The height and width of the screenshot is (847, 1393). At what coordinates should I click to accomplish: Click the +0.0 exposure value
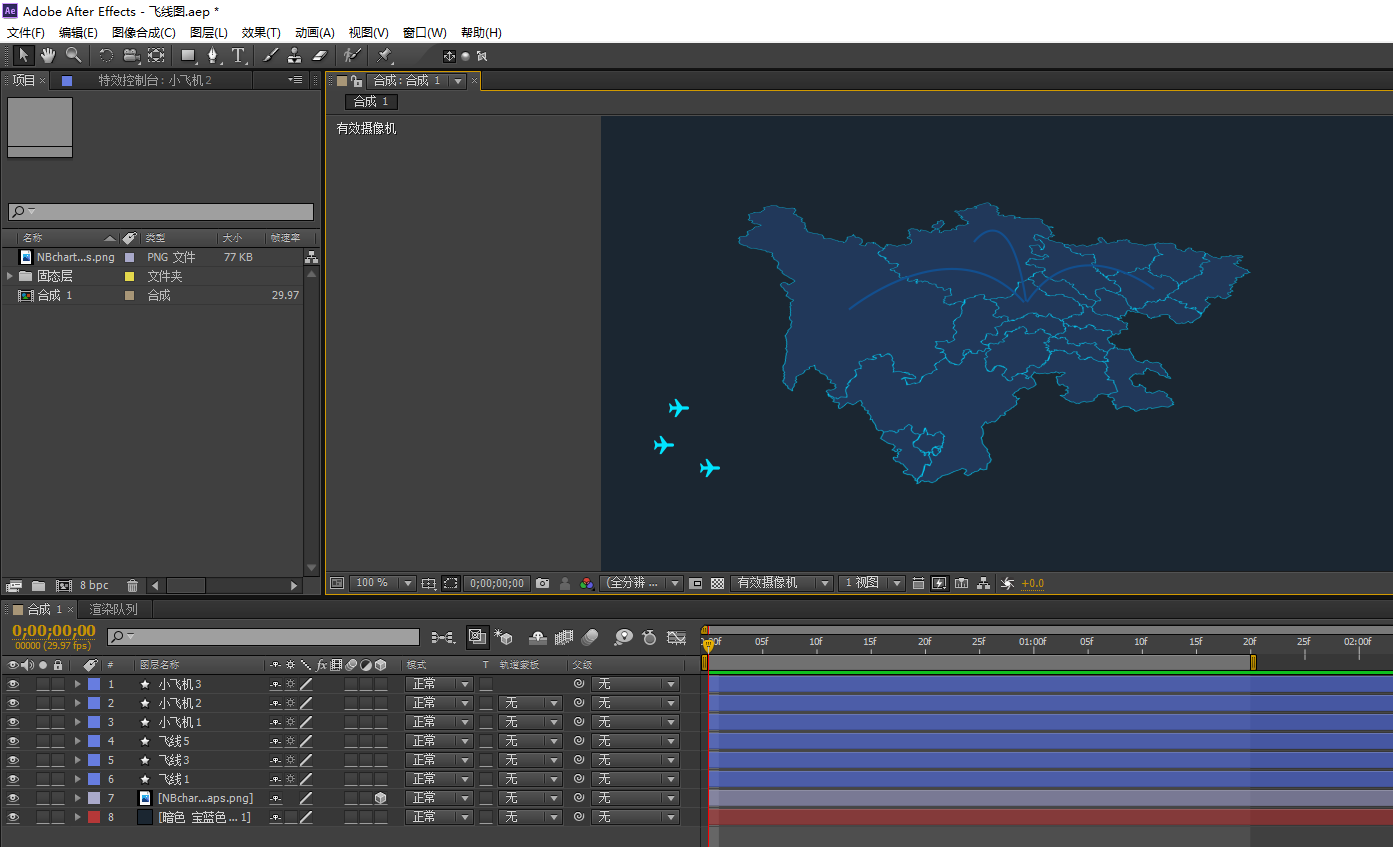pyautogui.click(x=1032, y=584)
